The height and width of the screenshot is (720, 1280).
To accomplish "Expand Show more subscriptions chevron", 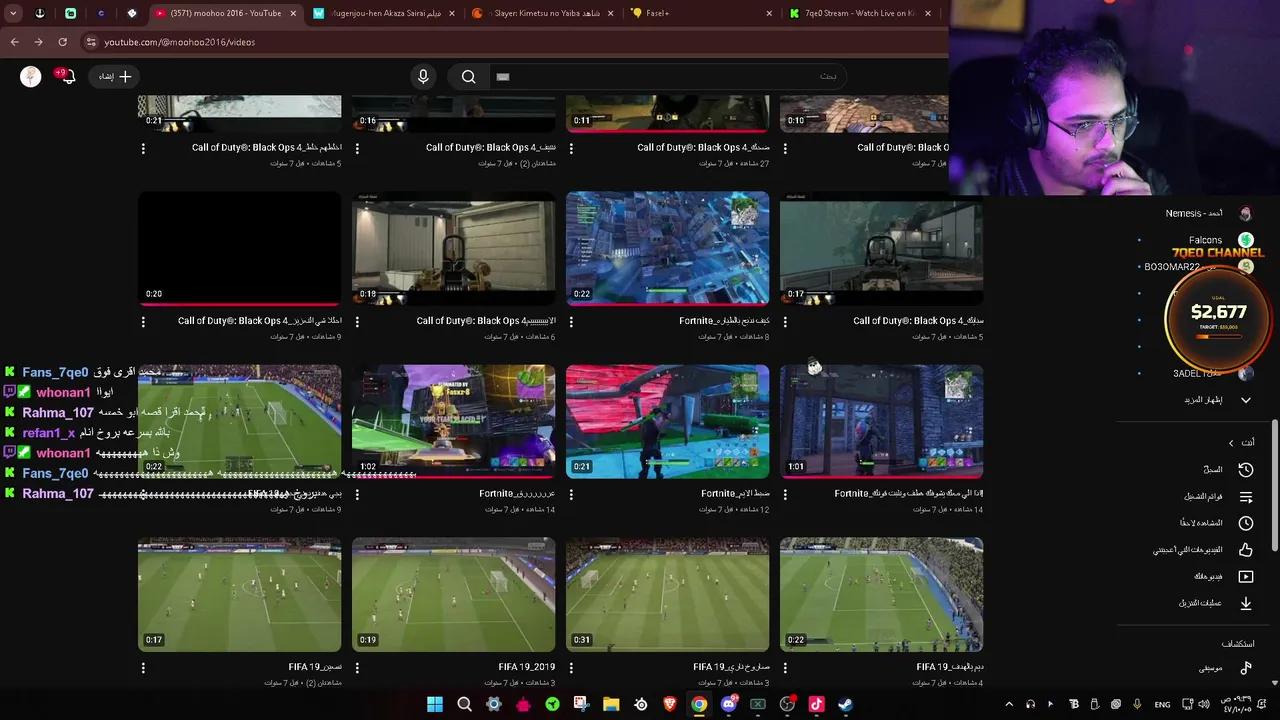I will (1245, 400).
